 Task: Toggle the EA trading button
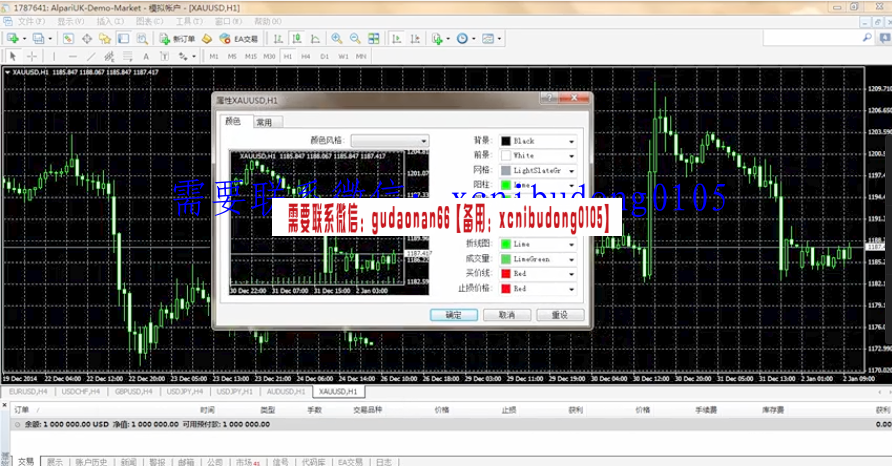coord(239,39)
